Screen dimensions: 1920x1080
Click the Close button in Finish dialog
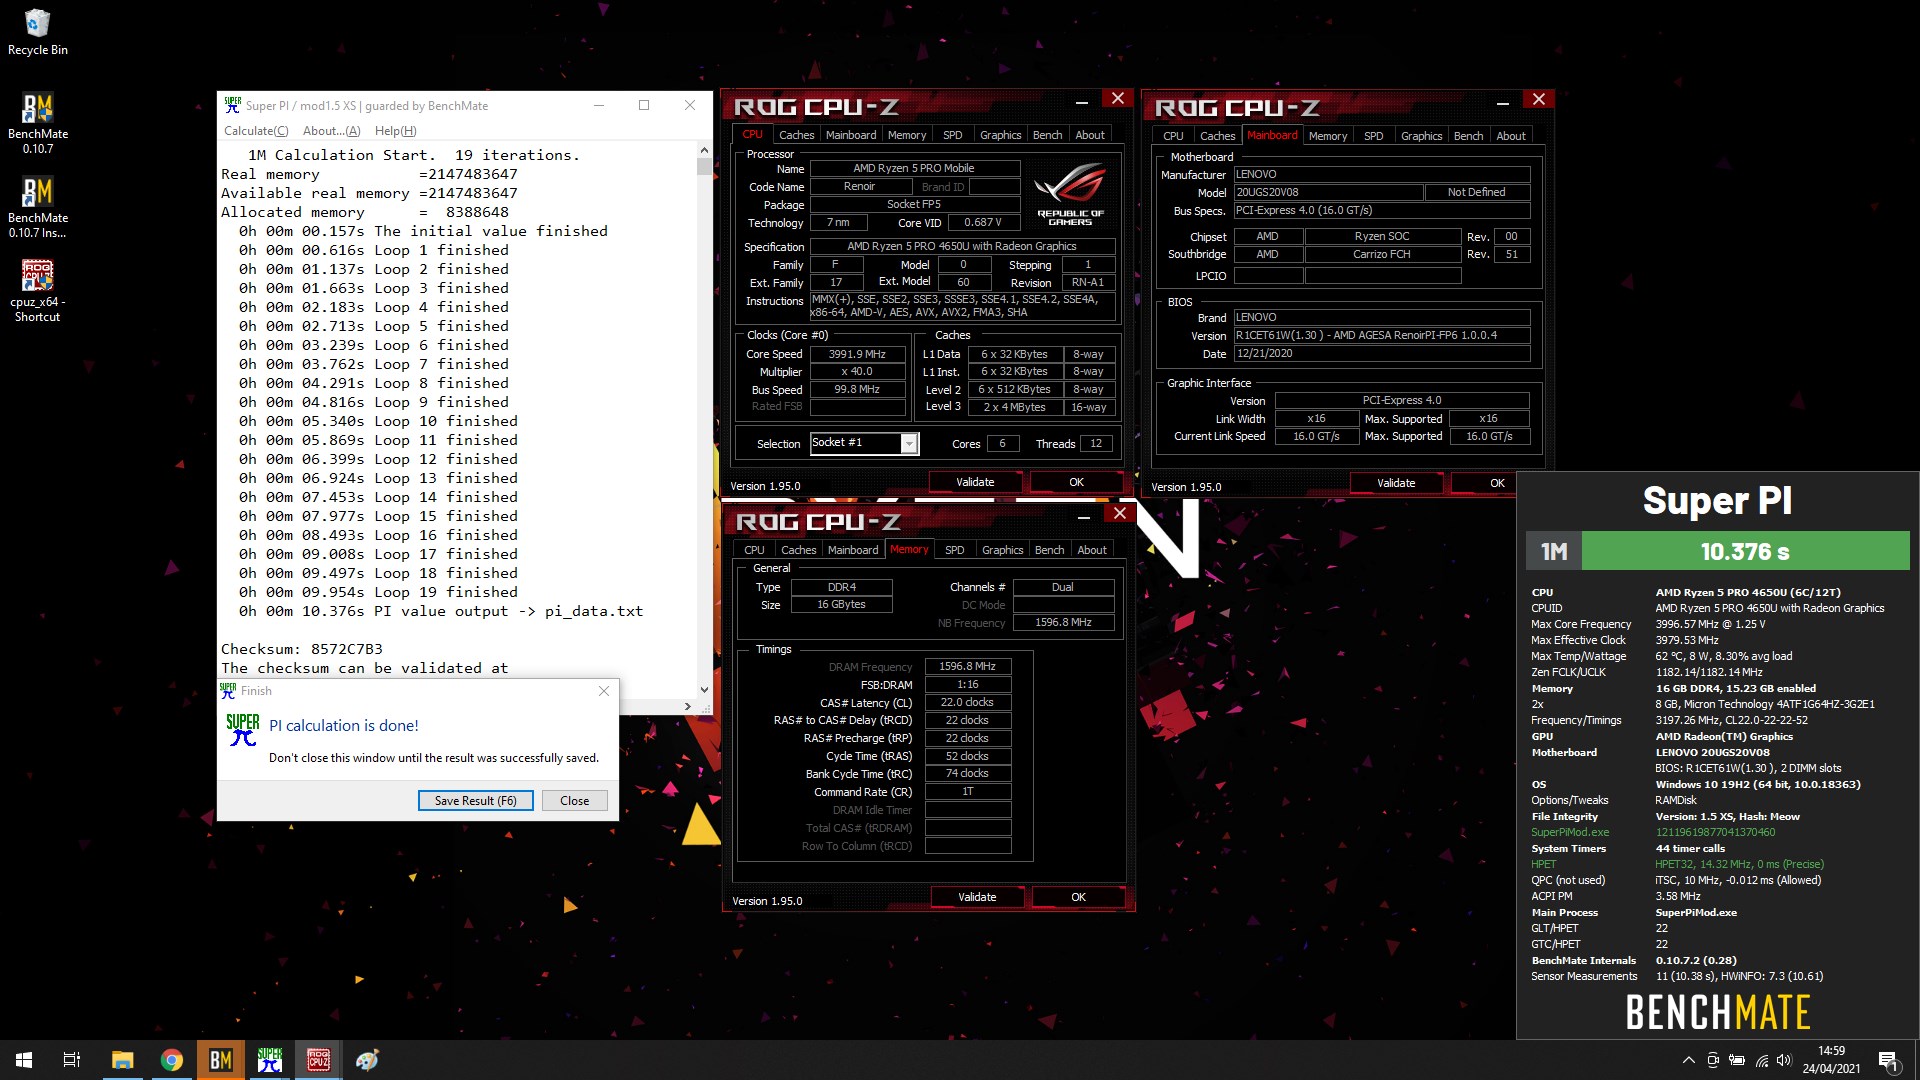[x=574, y=801]
